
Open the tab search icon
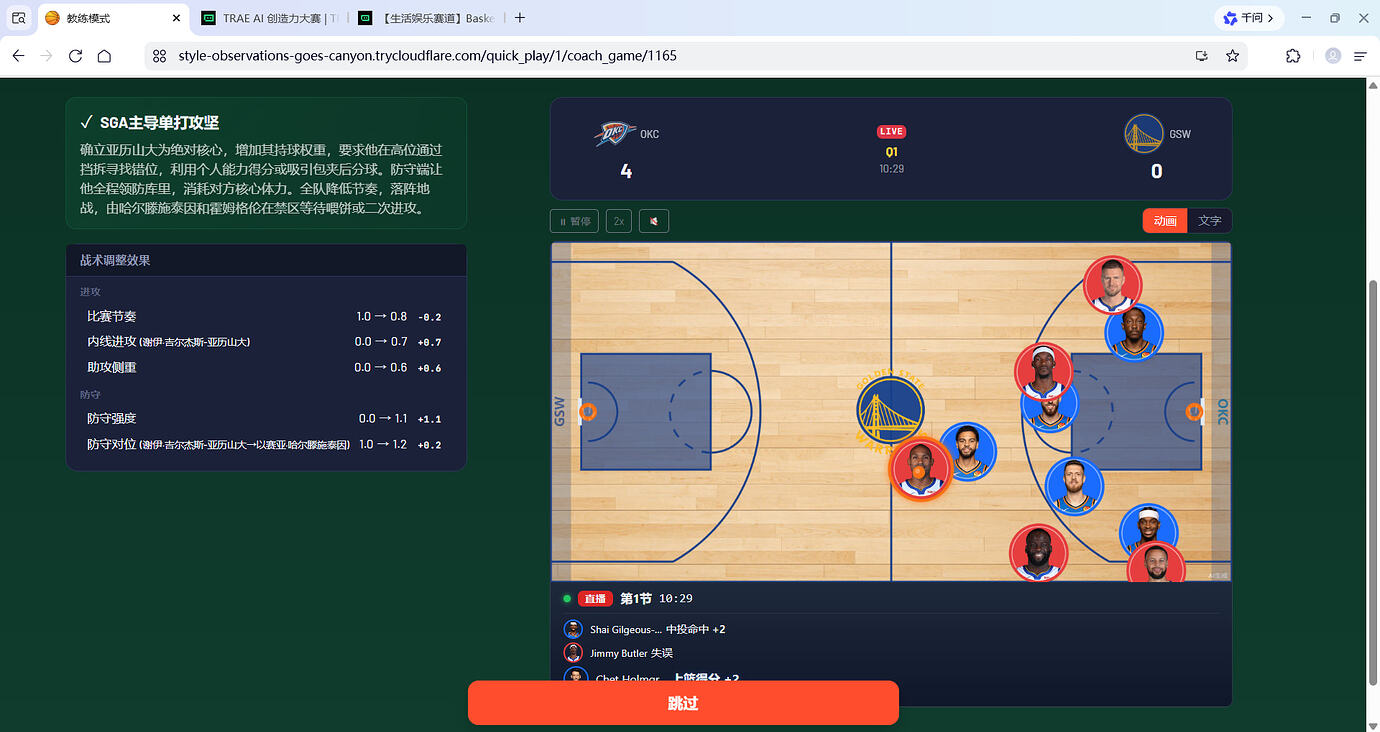pos(18,18)
